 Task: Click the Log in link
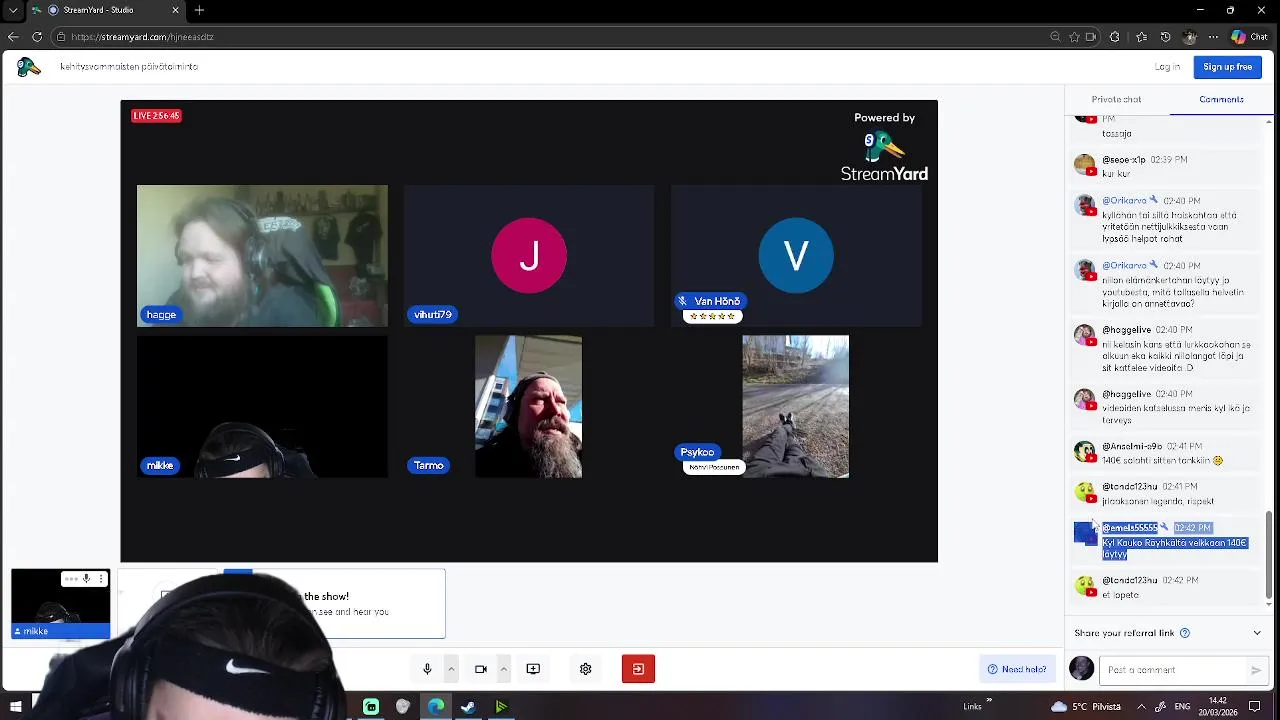(x=1167, y=67)
